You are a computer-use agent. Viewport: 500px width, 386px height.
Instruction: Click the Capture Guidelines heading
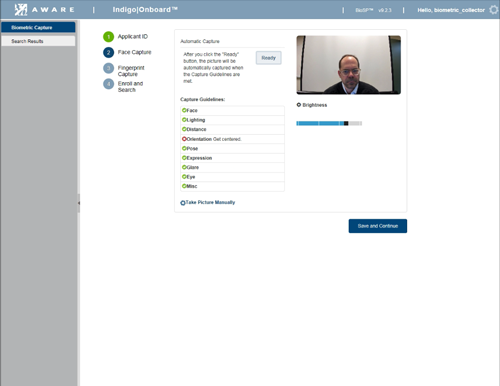[x=202, y=99]
